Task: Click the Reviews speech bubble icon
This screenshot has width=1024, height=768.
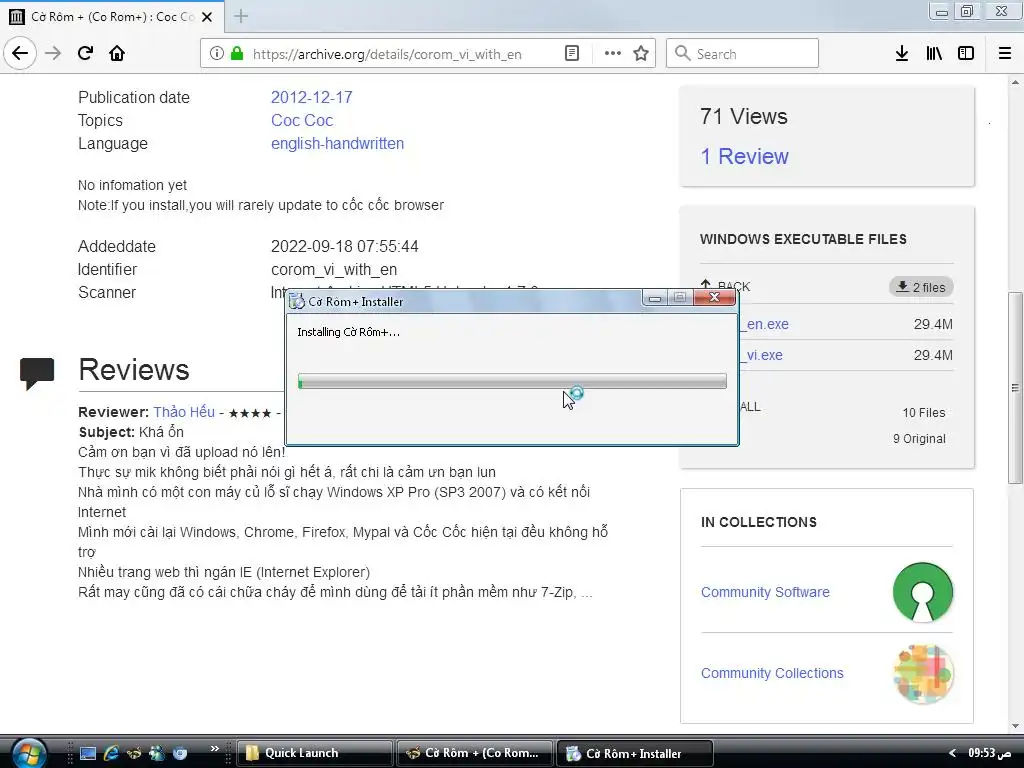Action: [37, 374]
